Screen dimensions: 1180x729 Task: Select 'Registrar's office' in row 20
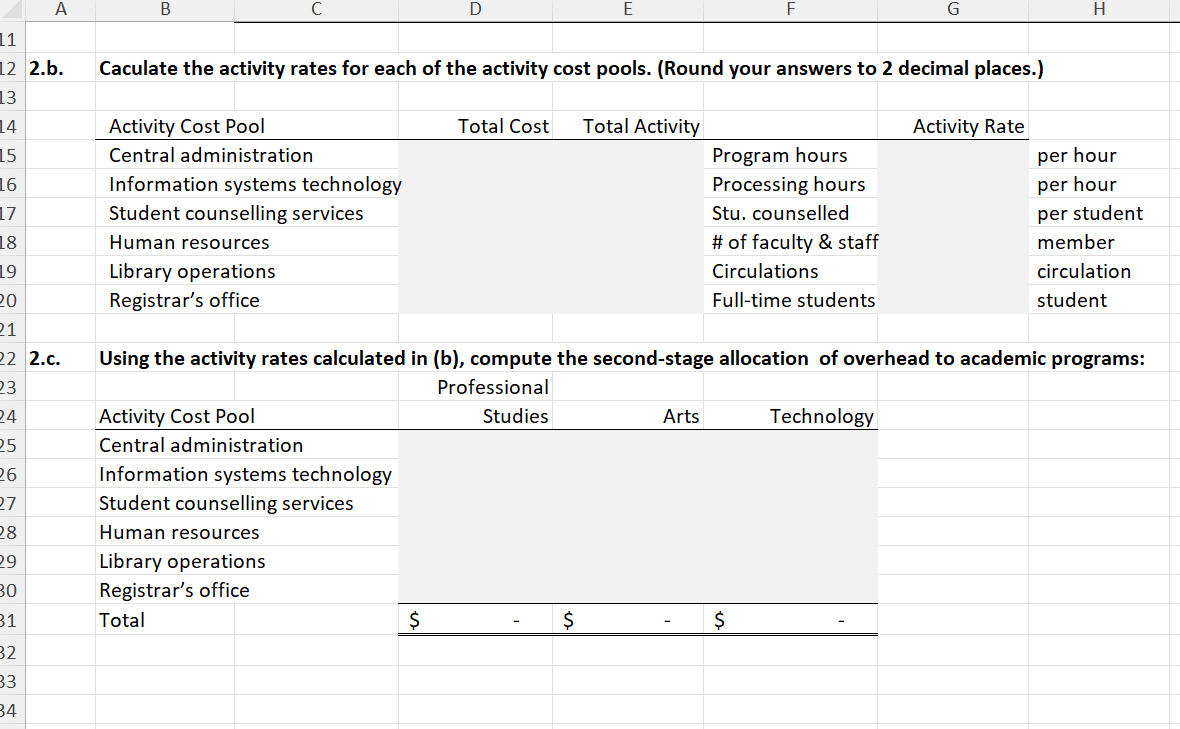pos(184,300)
